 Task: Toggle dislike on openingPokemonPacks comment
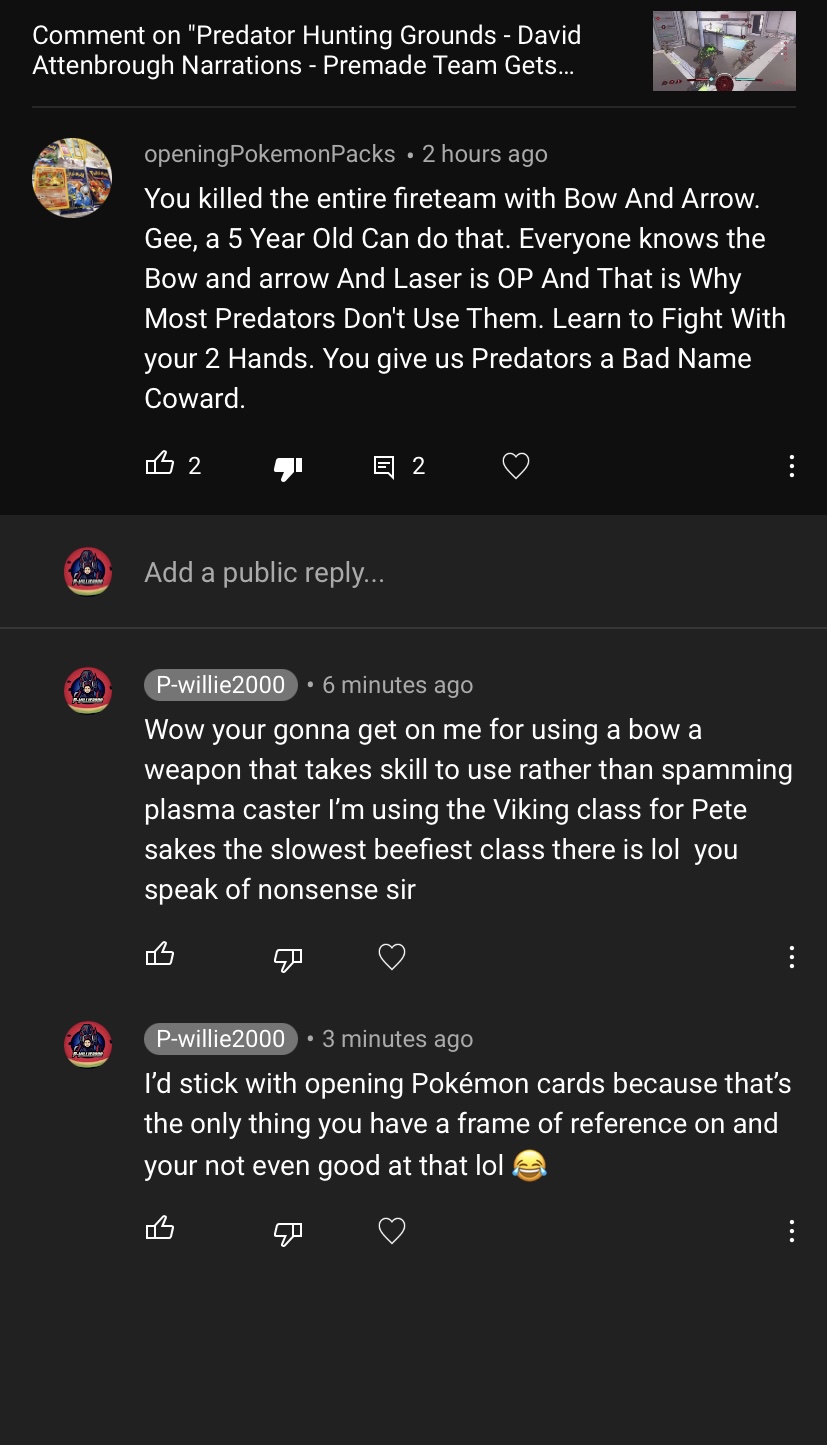[x=288, y=466]
